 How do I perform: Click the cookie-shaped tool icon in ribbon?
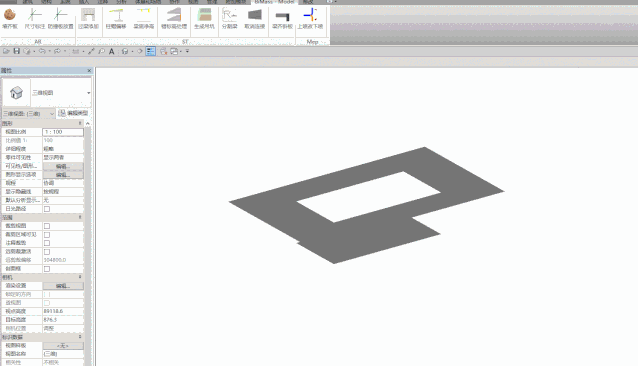[x=10, y=15]
